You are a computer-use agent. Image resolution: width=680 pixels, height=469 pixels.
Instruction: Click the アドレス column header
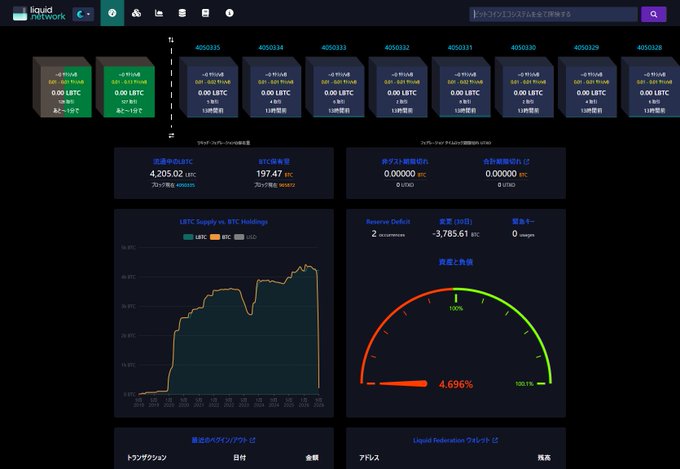[369, 458]
